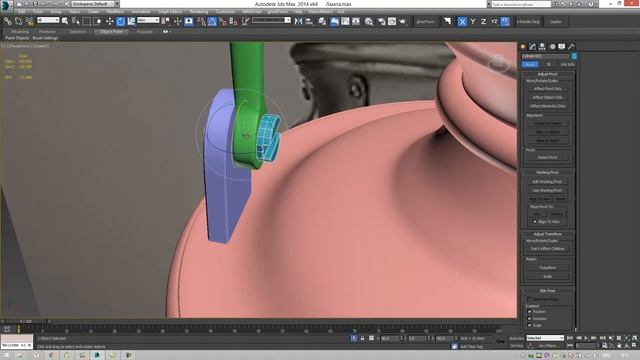Switch to the Freeform ribbon tab
The image size is (640, 360).
[x=47, y=31]
